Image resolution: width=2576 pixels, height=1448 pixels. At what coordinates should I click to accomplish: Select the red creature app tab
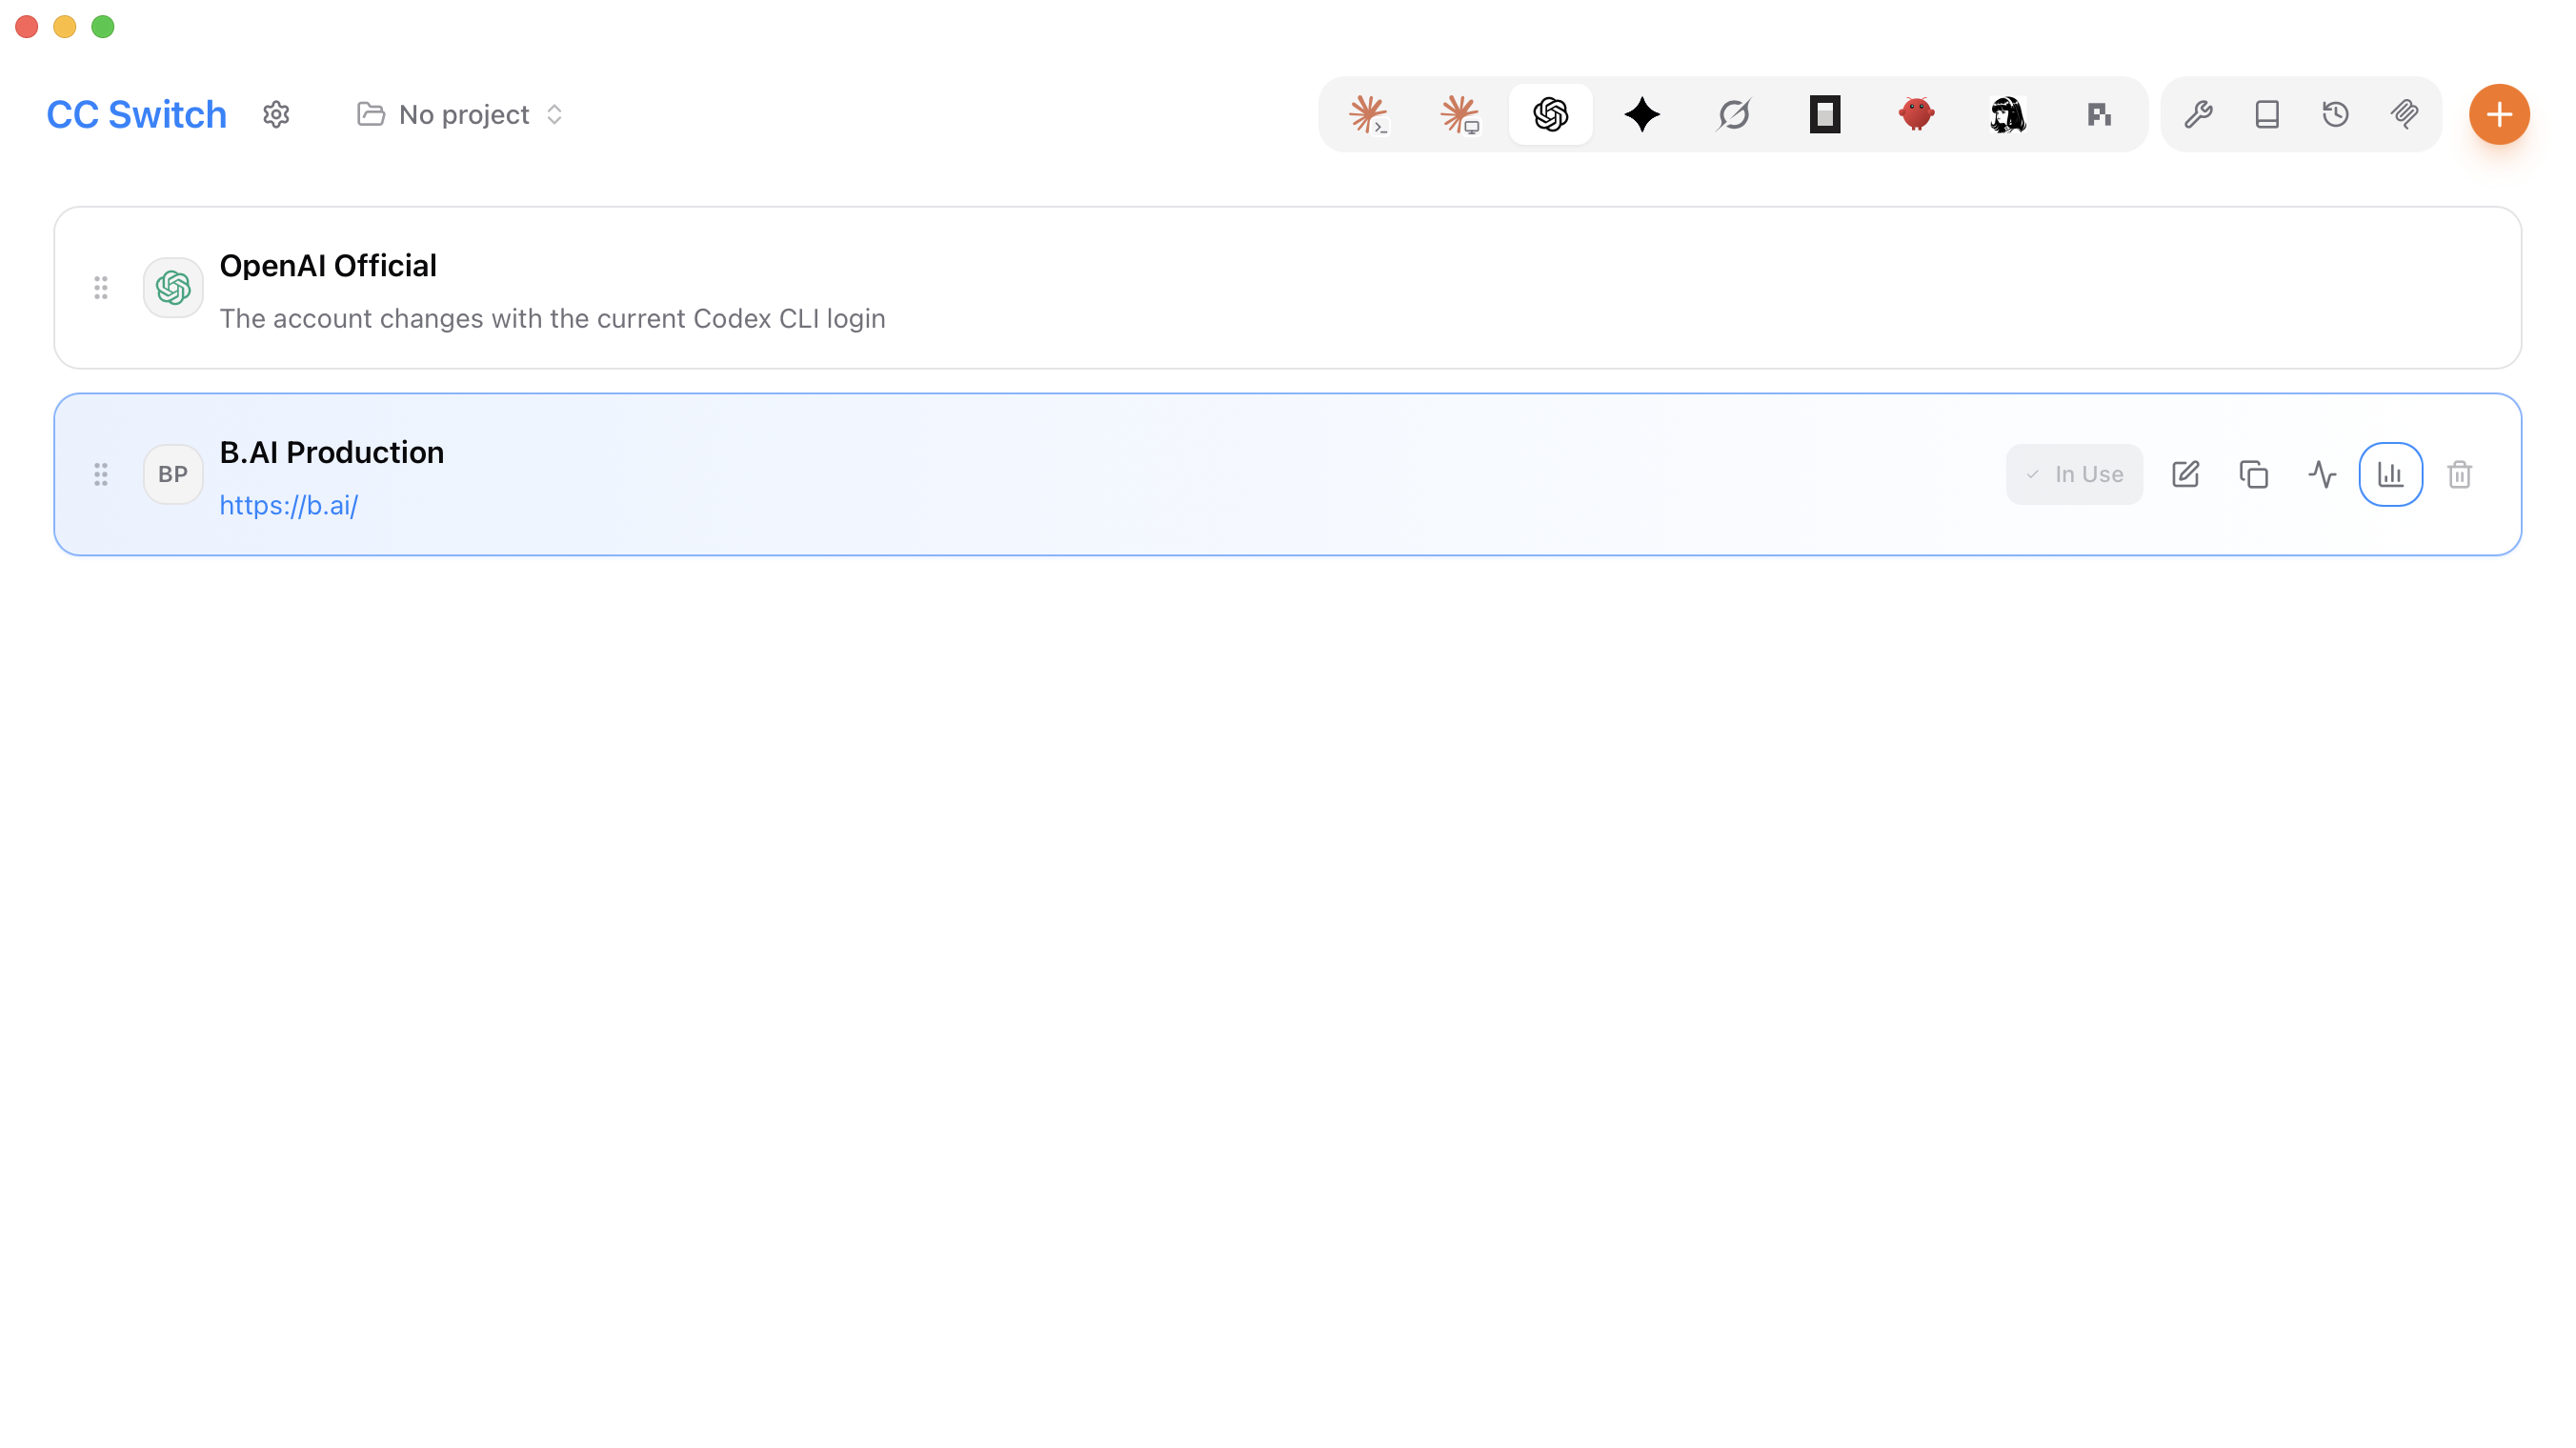[1917, 114]
